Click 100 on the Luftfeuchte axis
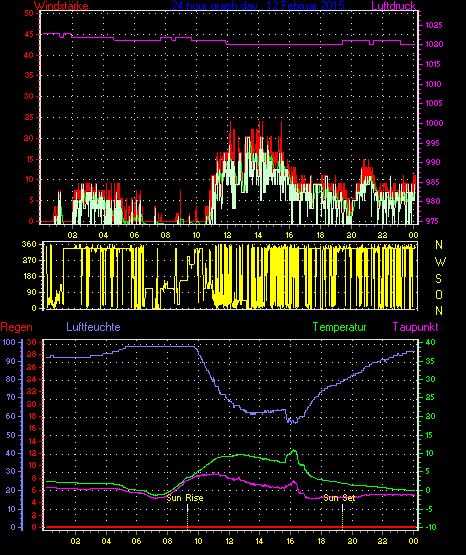466x555 pixels. (x=9, y=342)
